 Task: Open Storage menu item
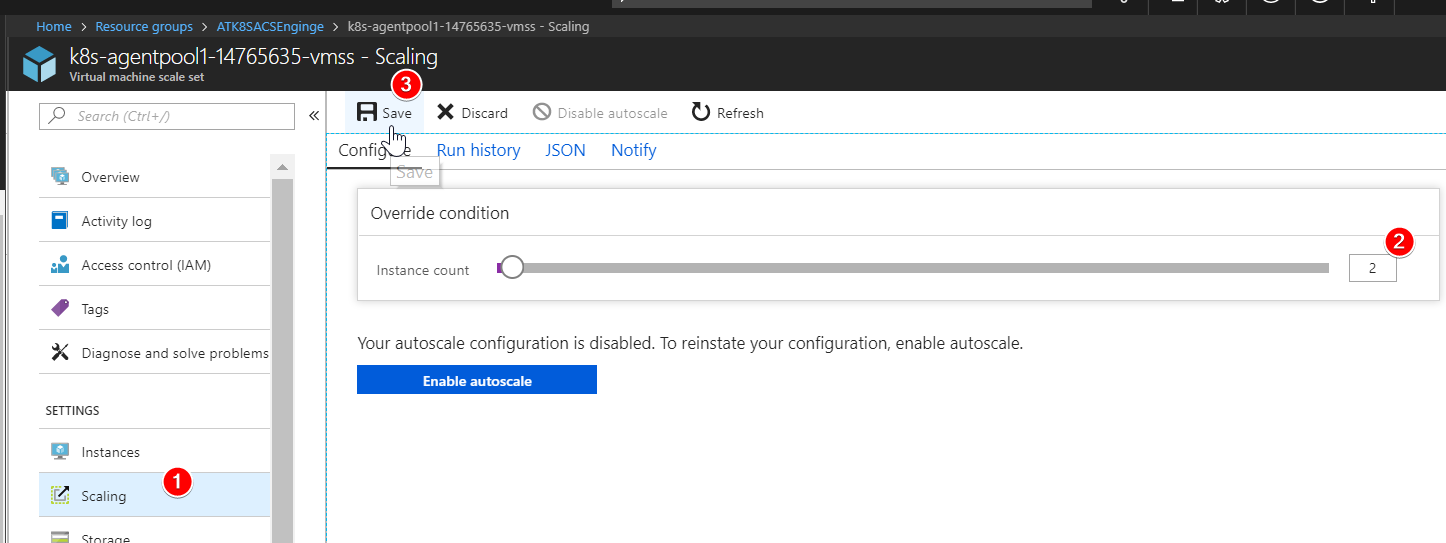tap(154, 535)
